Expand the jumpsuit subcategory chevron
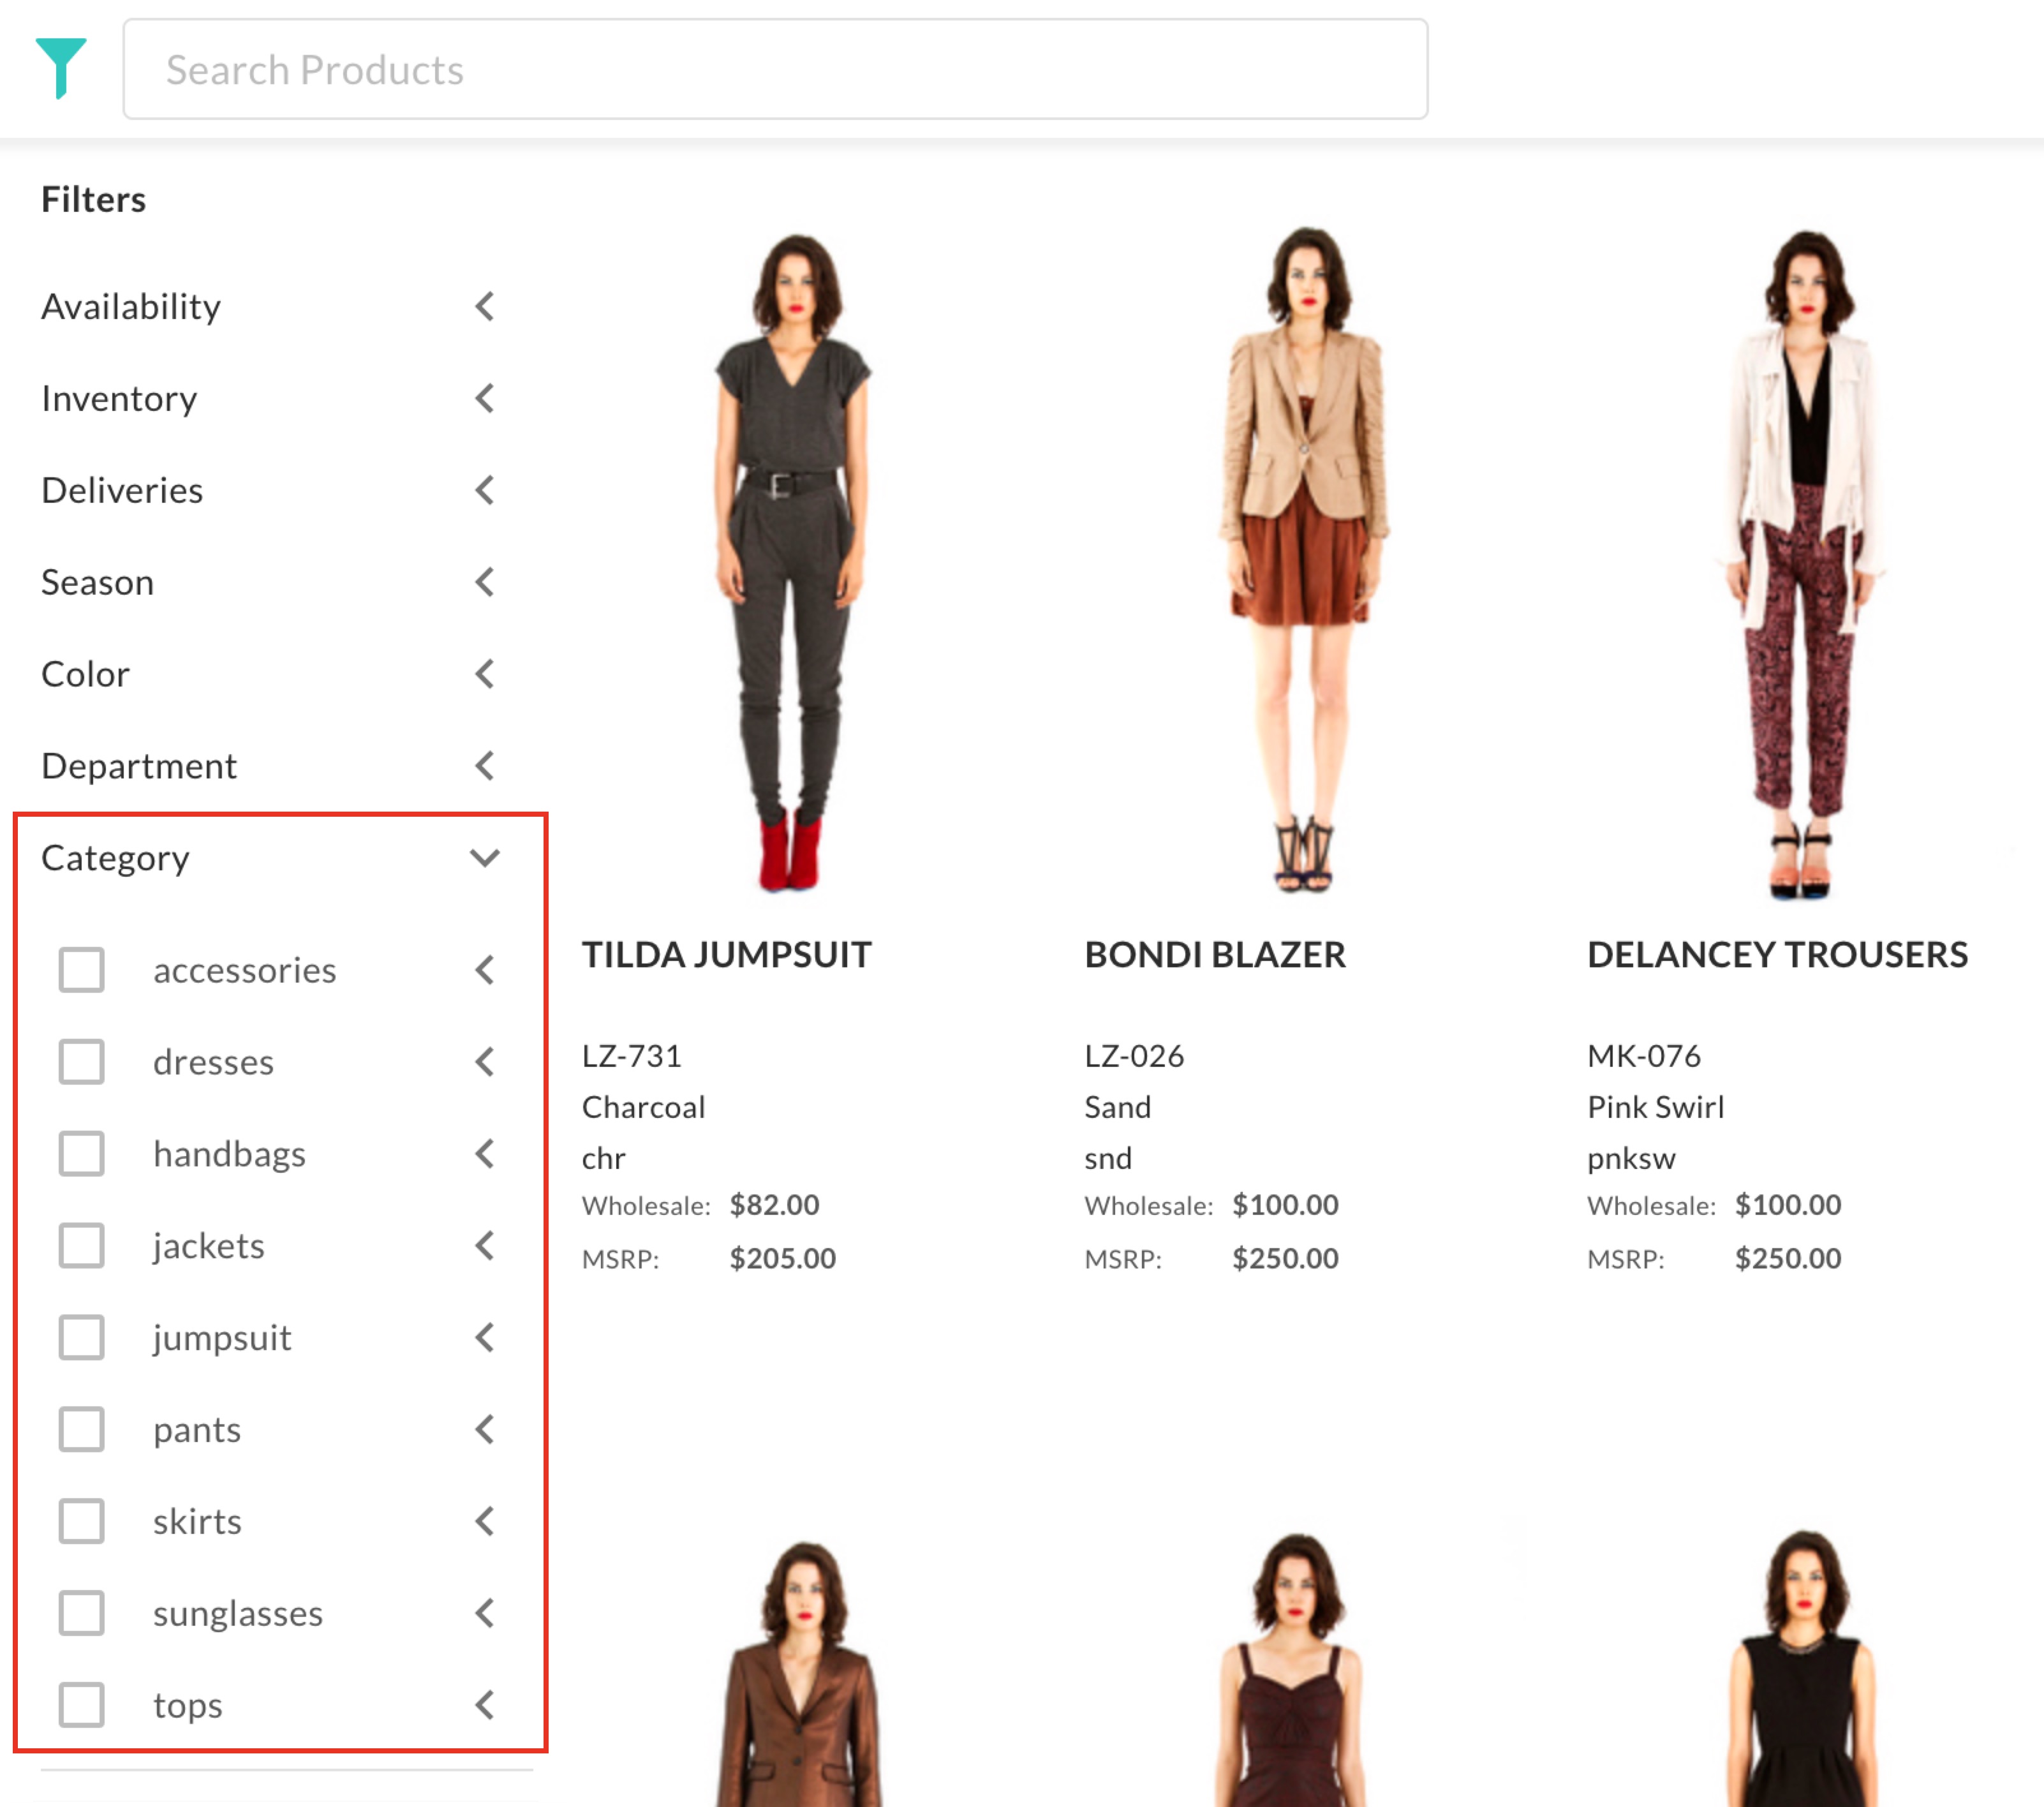 tap(485, 1337)
